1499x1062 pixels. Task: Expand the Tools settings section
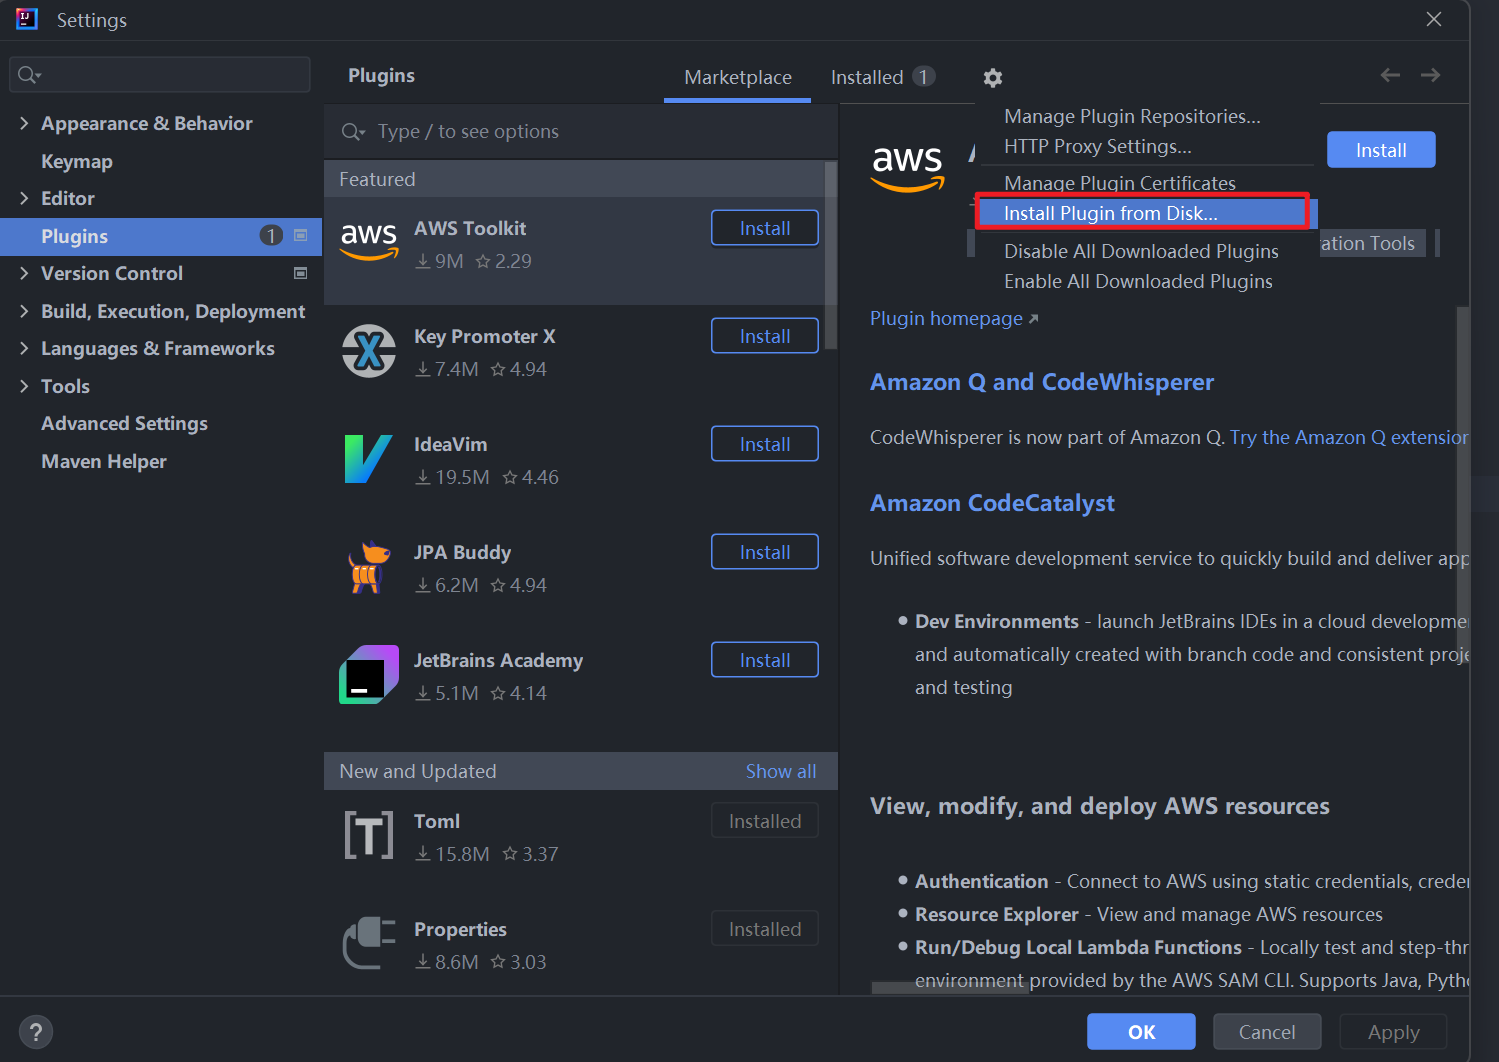pyautogui.click(x=24, y=386)
